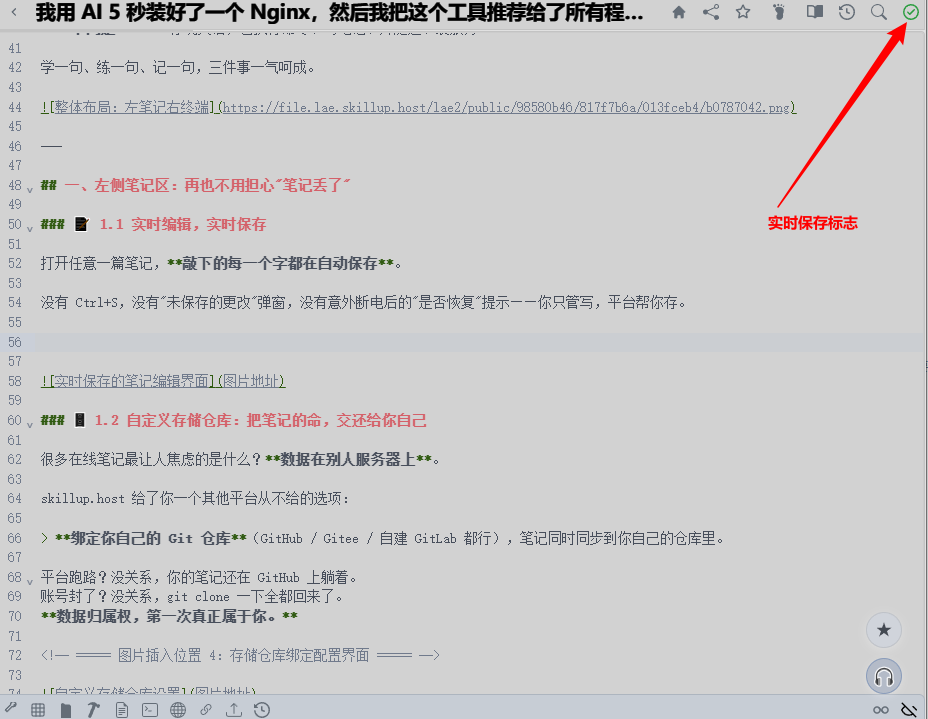The width and height of the screenshot is (928, 719).
Task: Go back with the left arrow icon
Action: tap(14, 12)
